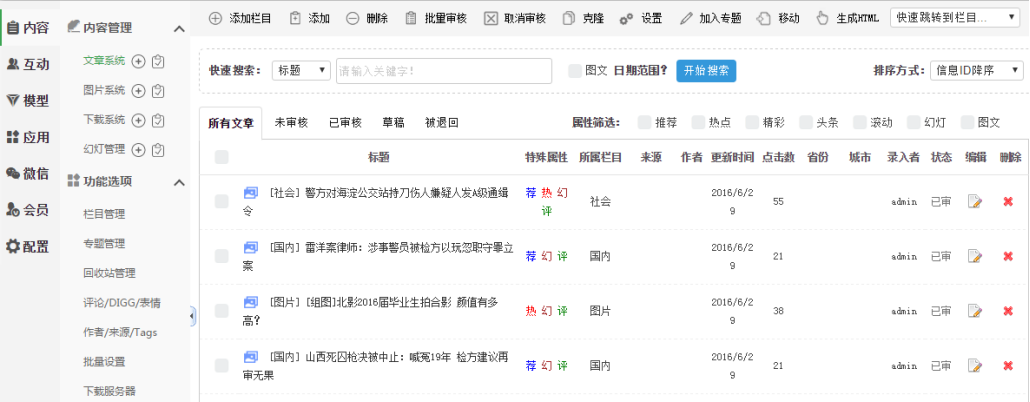
Task: Delete the 图片 article using red X
Action: pos(1008,311)
